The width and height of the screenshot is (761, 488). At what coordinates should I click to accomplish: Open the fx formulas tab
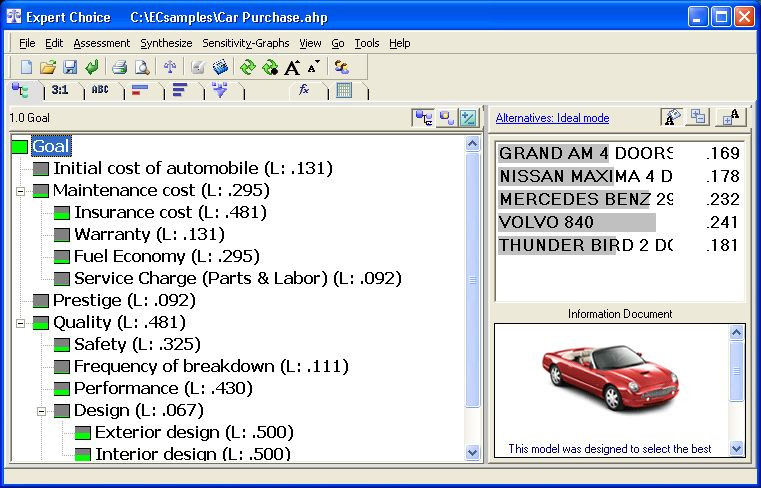(305, 90)
